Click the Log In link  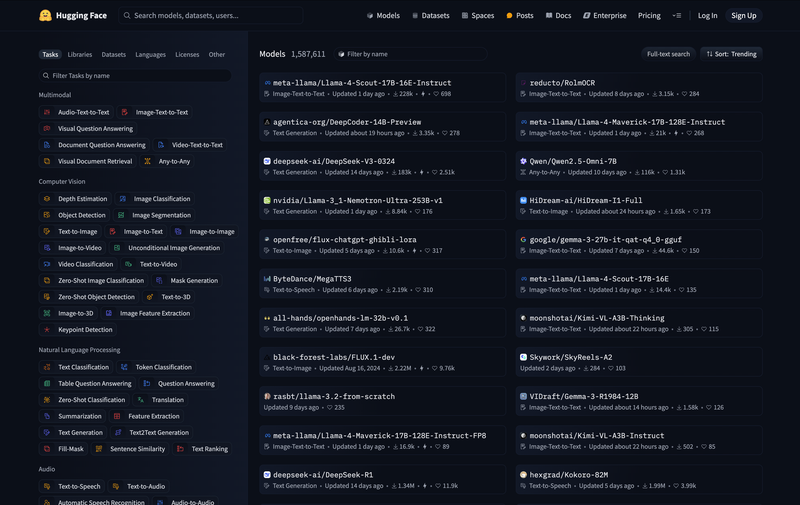point(707,15)
